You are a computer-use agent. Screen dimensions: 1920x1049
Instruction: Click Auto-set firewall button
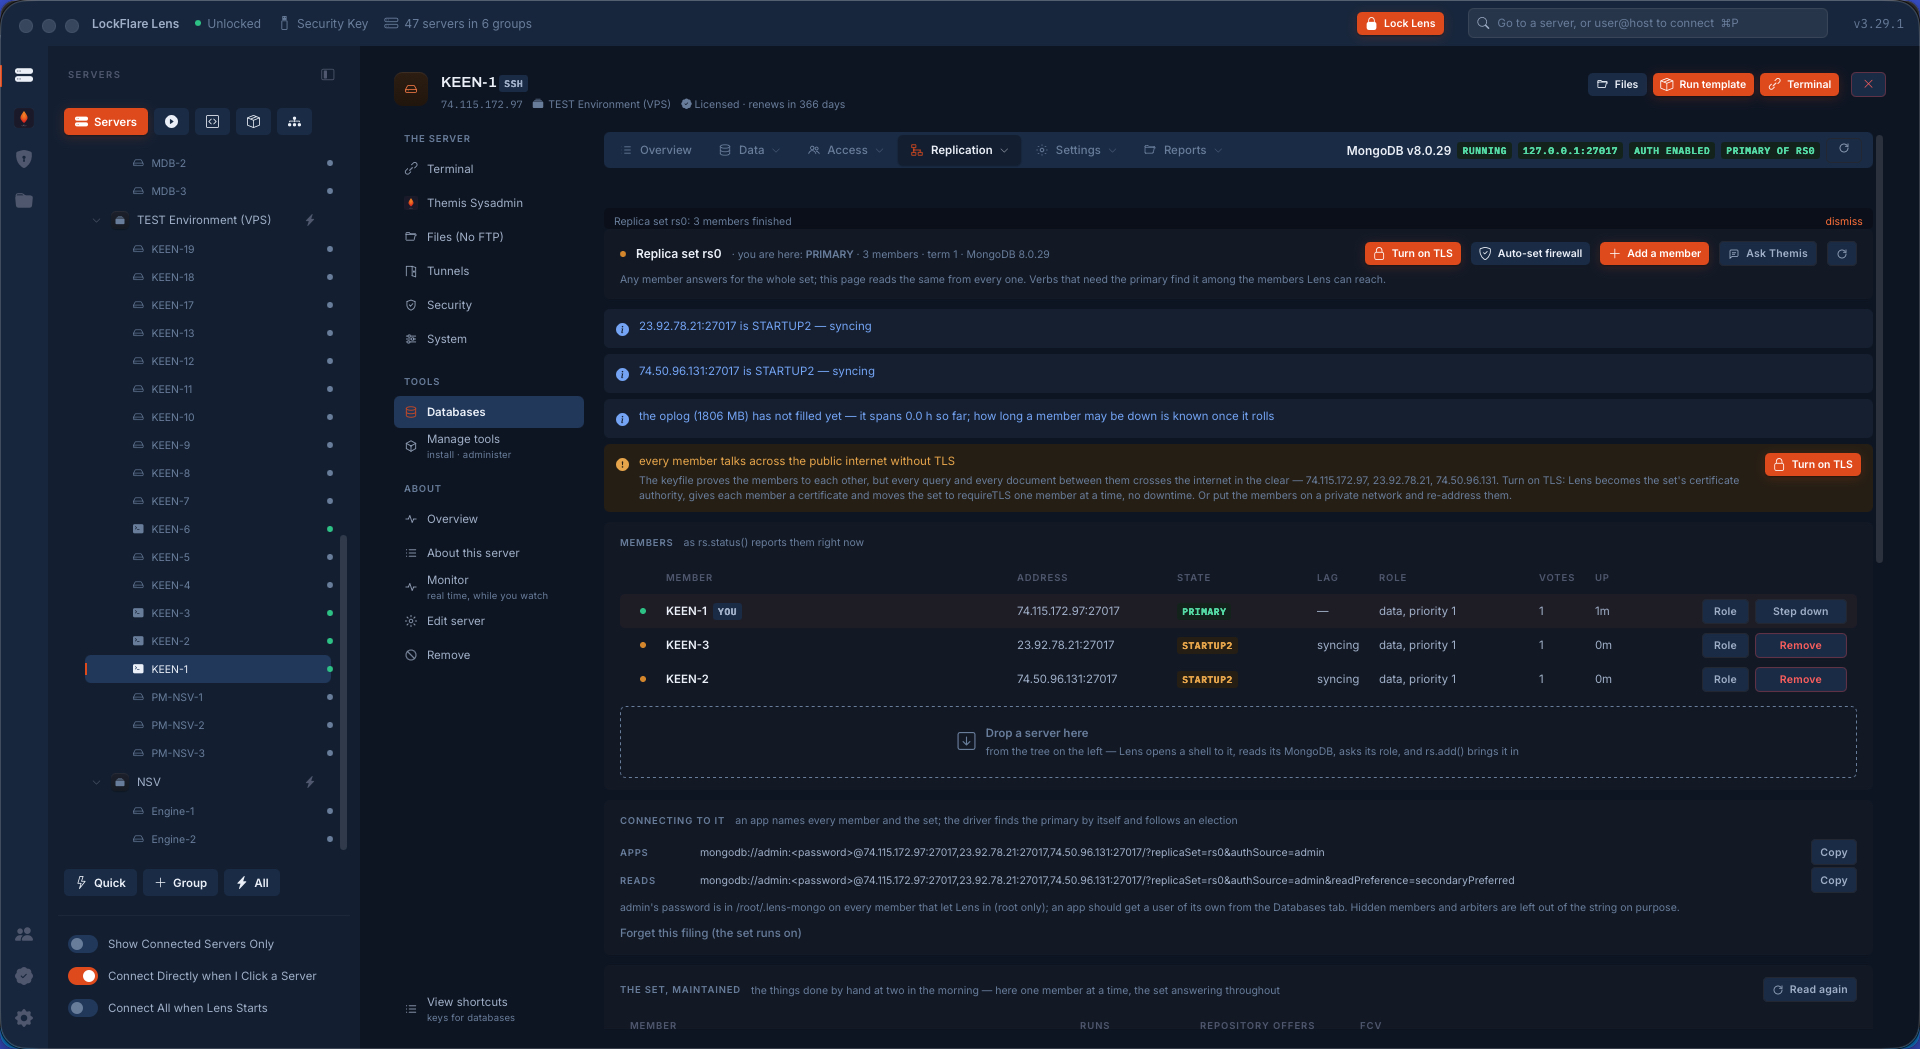[1530, 254]
